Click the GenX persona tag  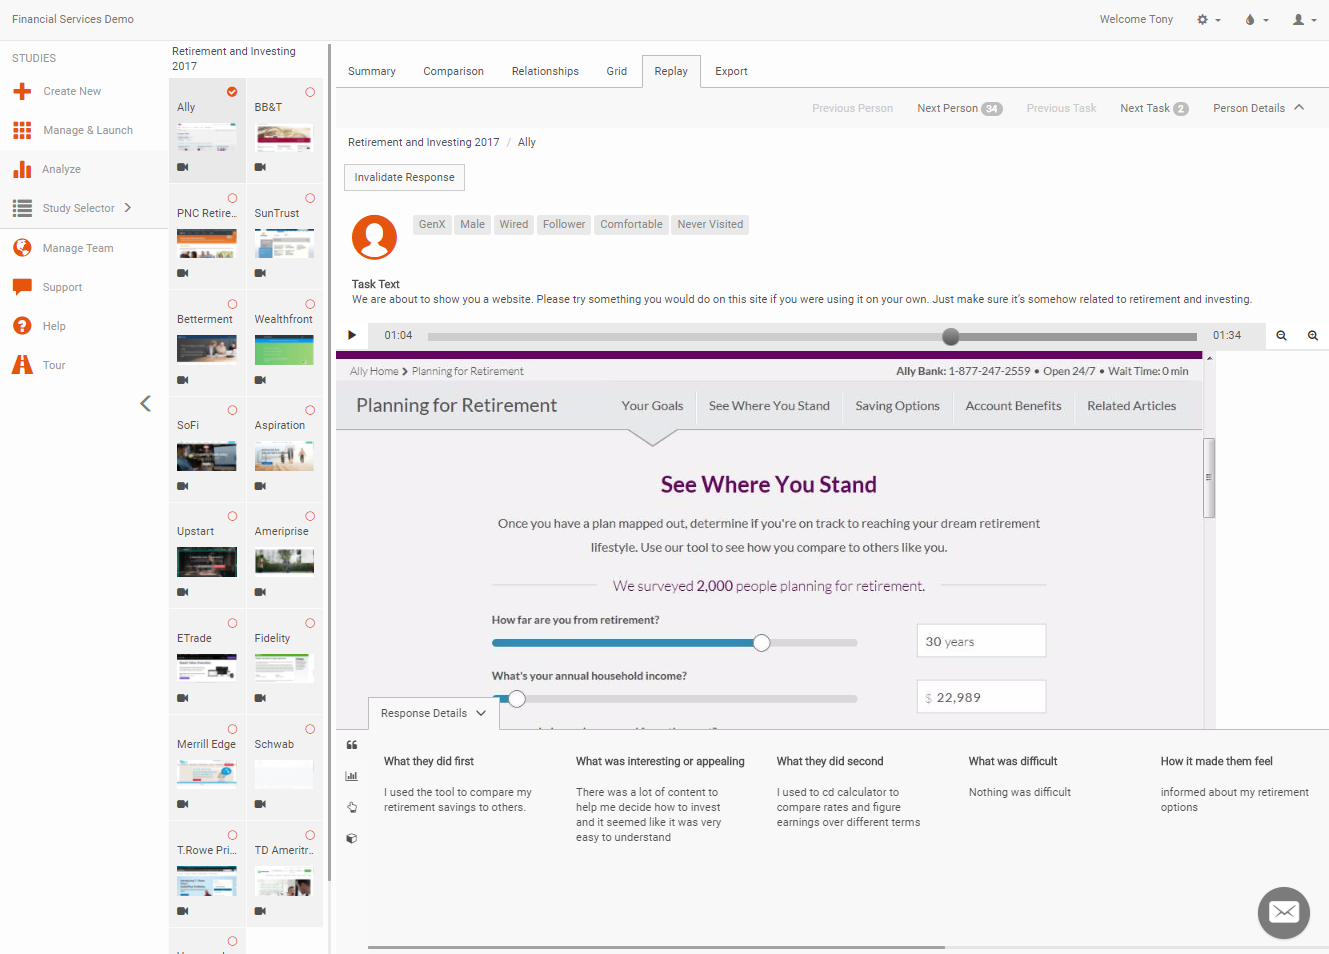point(432,224)
